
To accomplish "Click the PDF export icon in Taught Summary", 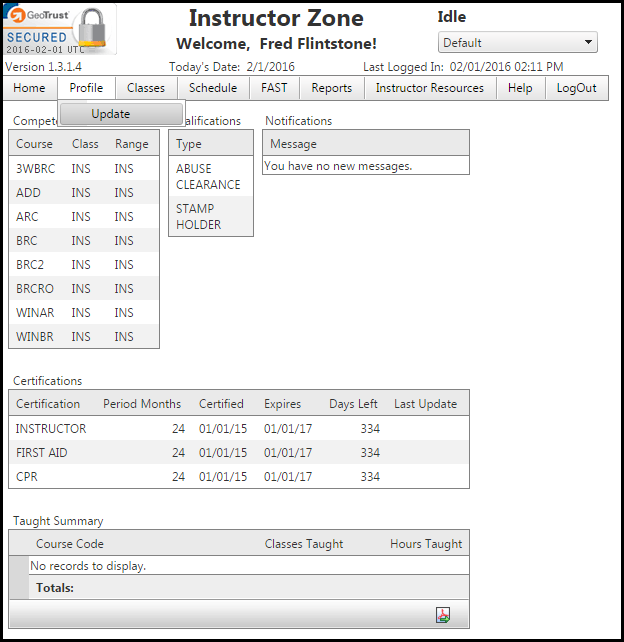I will (x=443, y=615).
